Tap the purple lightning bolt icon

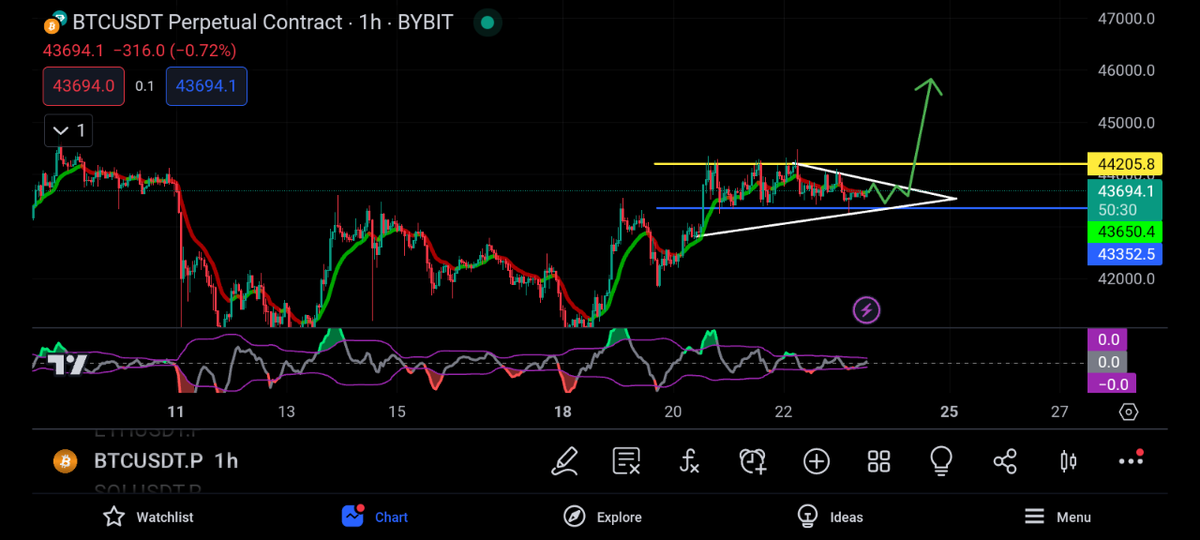tap(866, 310)
